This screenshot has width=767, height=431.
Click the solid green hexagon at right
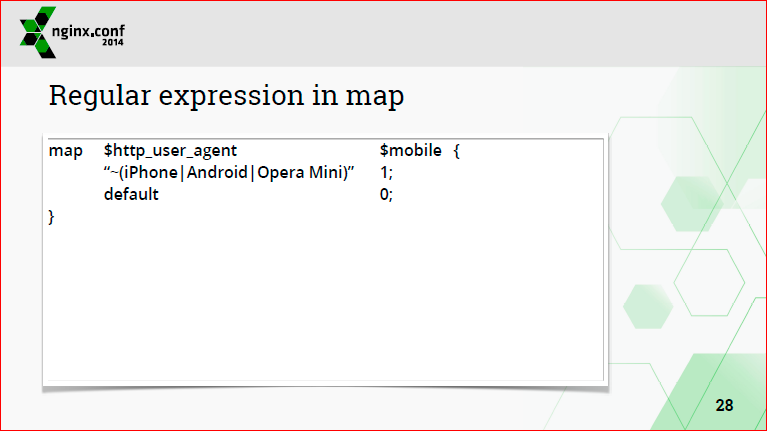point(692,204)
